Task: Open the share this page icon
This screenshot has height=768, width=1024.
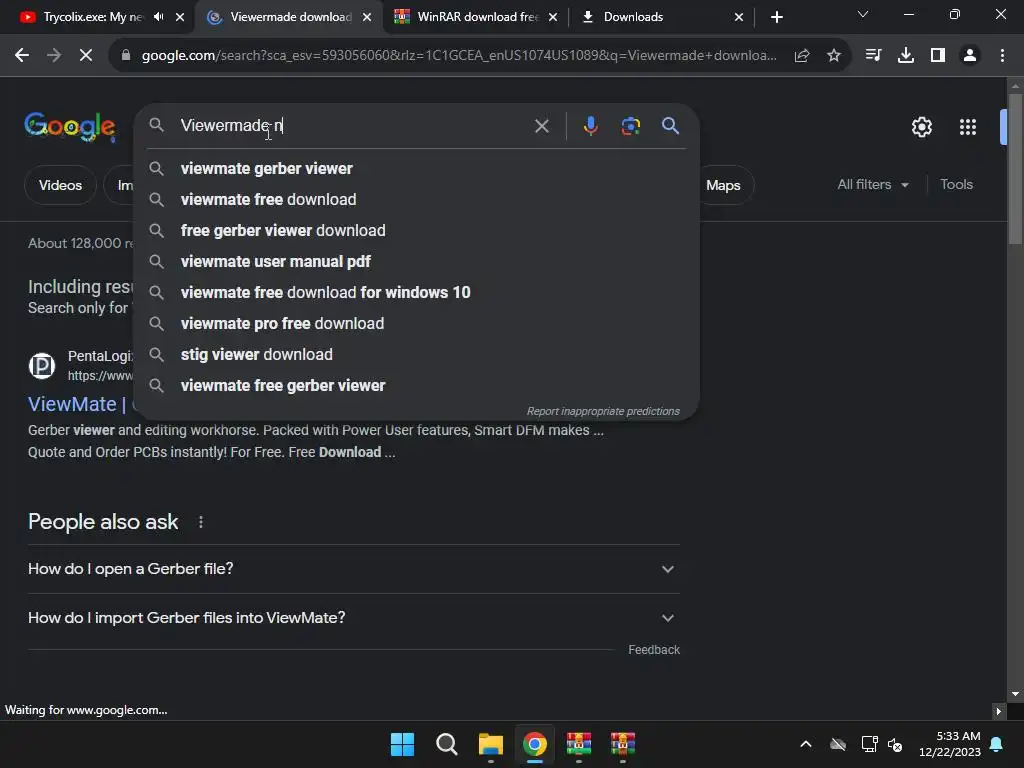Action: click(802, 56)
